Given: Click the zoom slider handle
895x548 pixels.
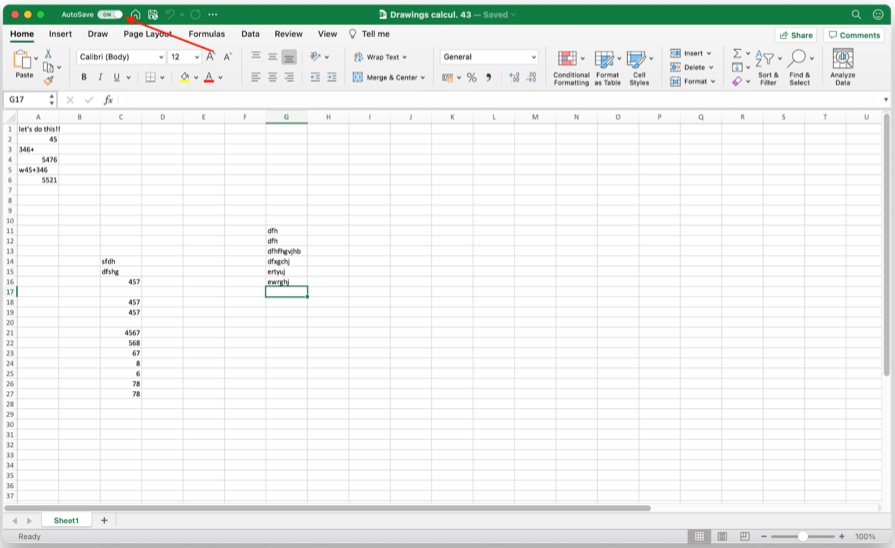Looking at the screenshot, I should tap(803, 537).
